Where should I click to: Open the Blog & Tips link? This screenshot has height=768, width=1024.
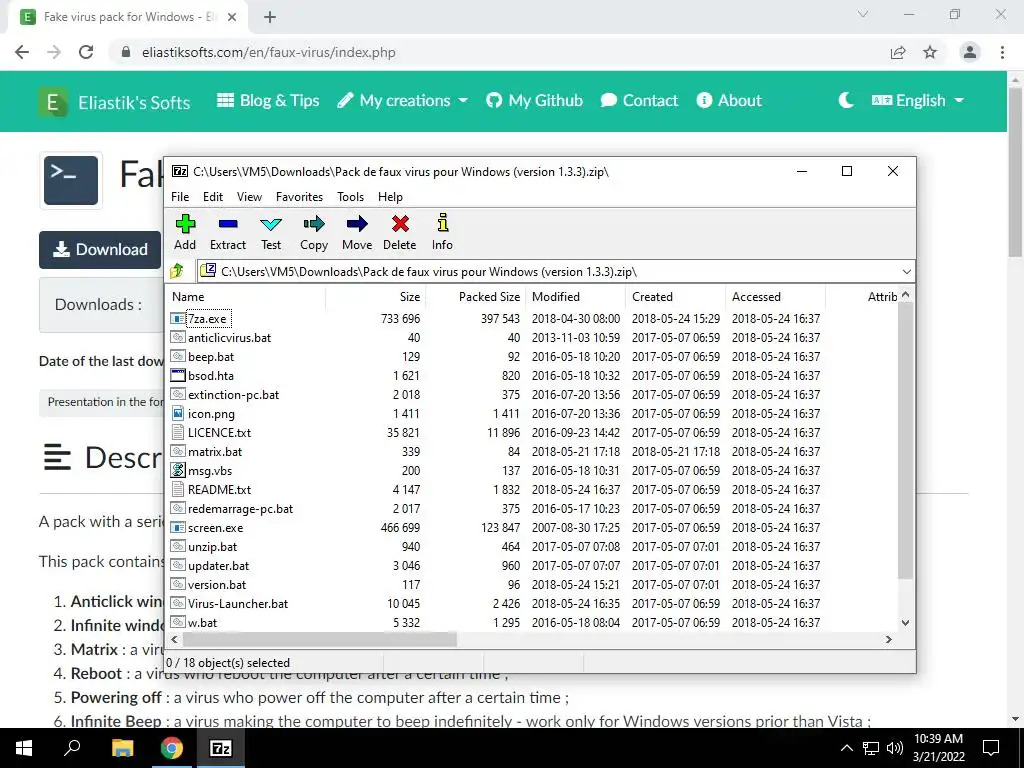(268, 101)
